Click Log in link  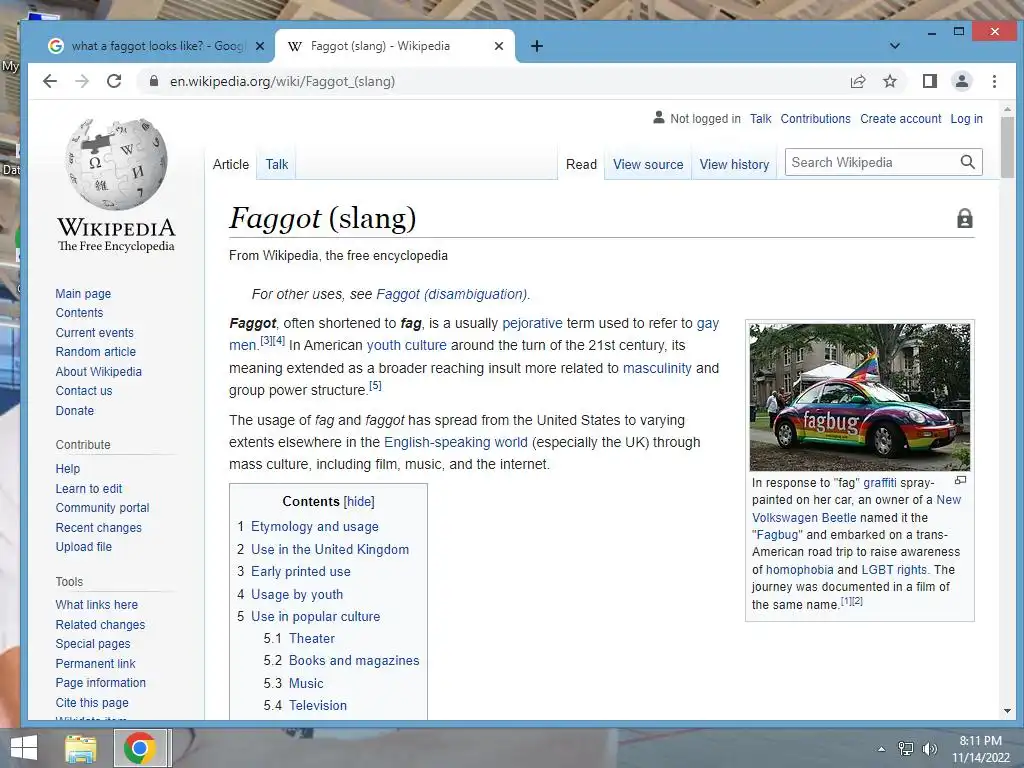click(x=967, y=119)
